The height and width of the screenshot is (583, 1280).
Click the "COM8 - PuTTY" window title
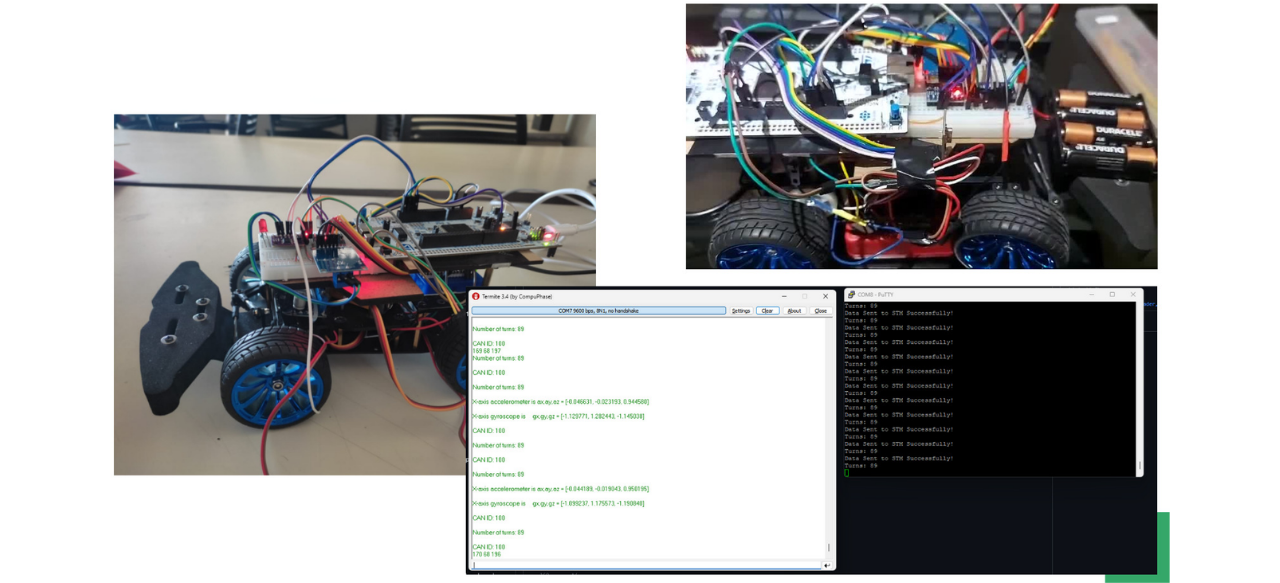coord(873,294)
